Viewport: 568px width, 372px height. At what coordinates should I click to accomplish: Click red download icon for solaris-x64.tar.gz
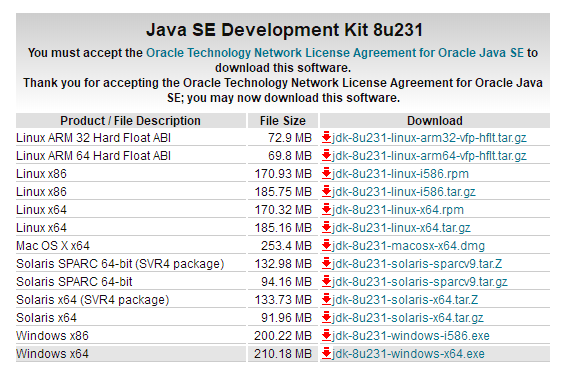326,318
